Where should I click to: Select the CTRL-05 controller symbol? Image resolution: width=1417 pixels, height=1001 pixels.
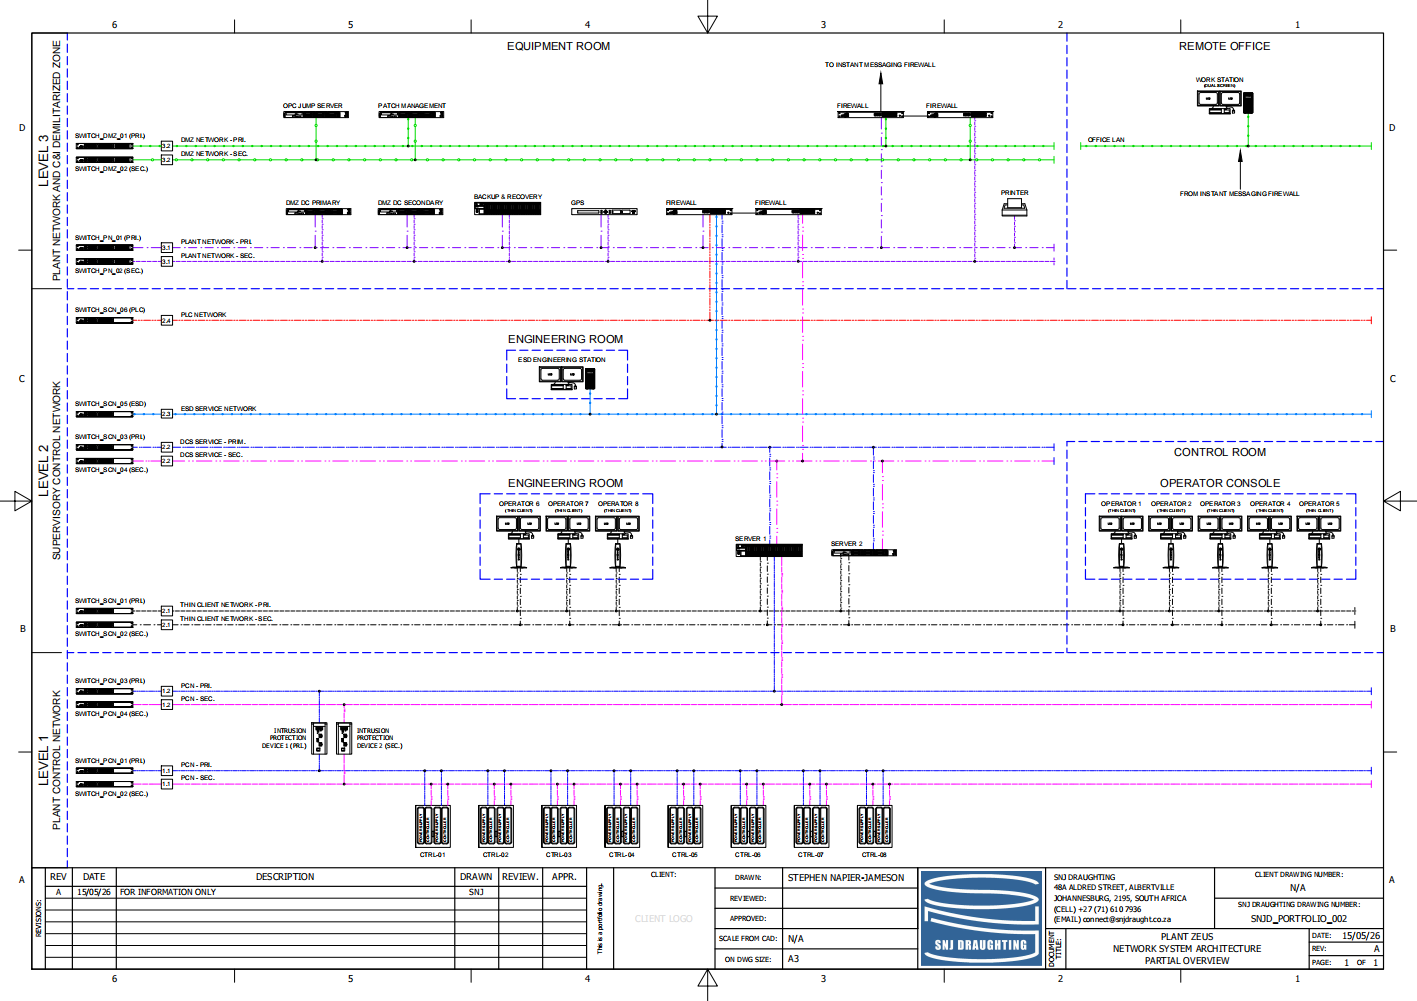point(685,826)
